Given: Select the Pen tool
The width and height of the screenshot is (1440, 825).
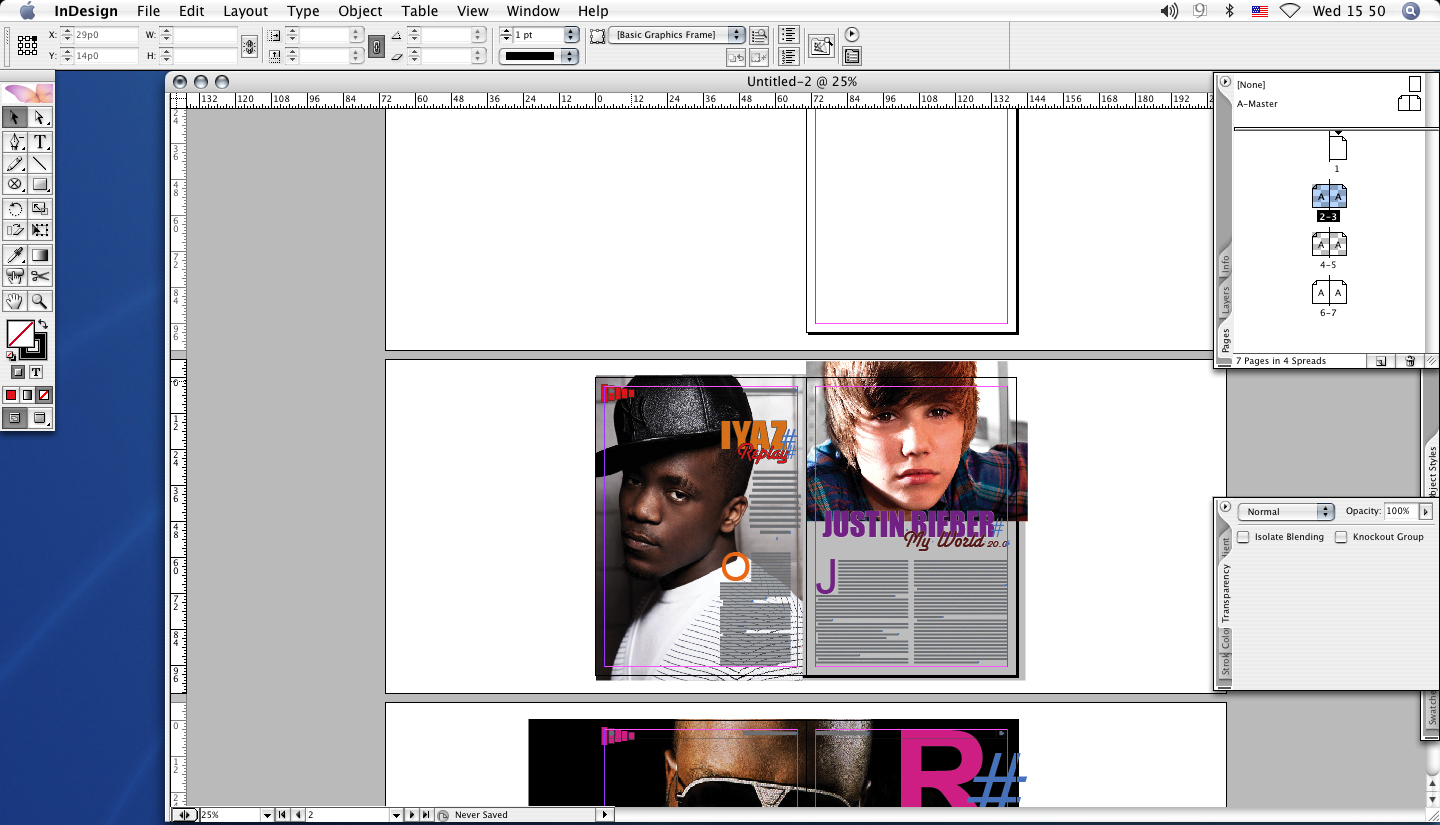Looking at the screenshot, I should point(15,142).
